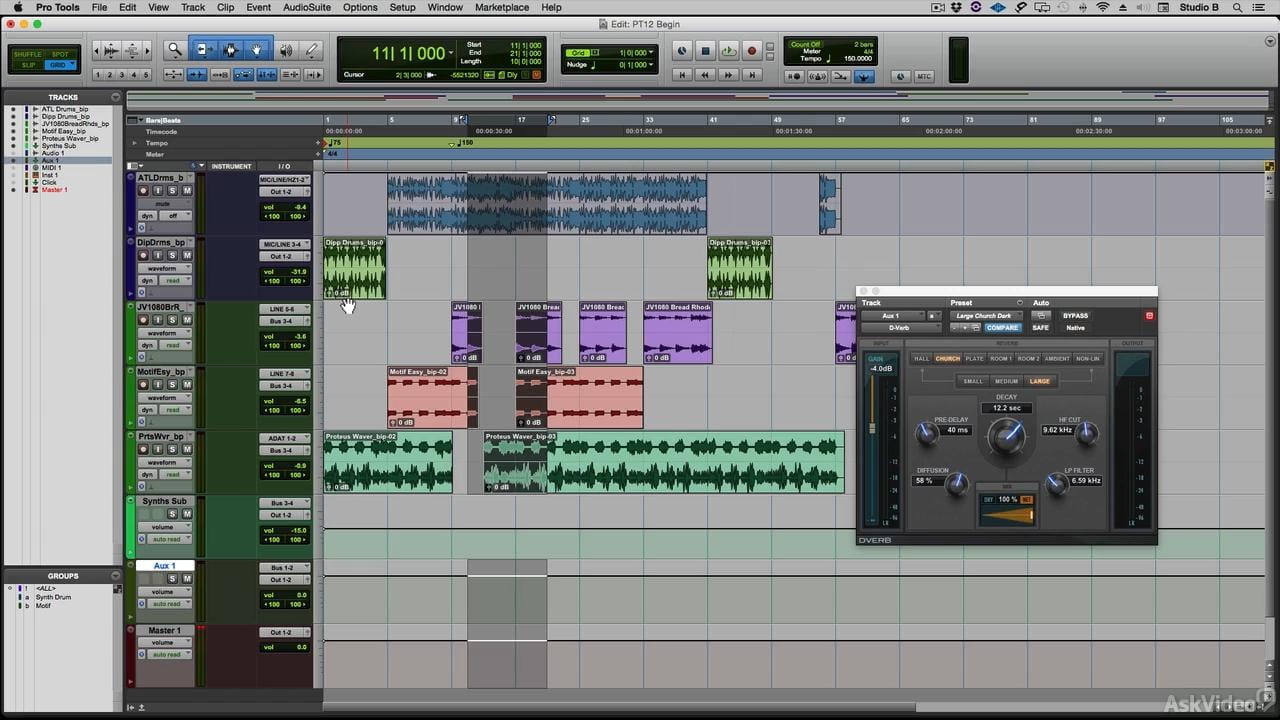Click the Stop transport button
Screen dimensions: 1280x720
(705, 51)
